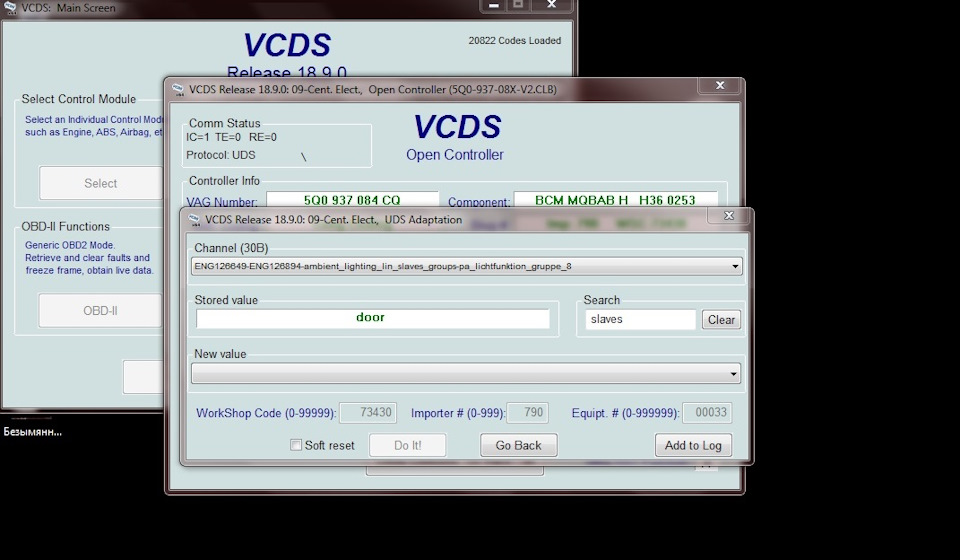
Task: Click the Channel (30B) label
Action: 231,248
